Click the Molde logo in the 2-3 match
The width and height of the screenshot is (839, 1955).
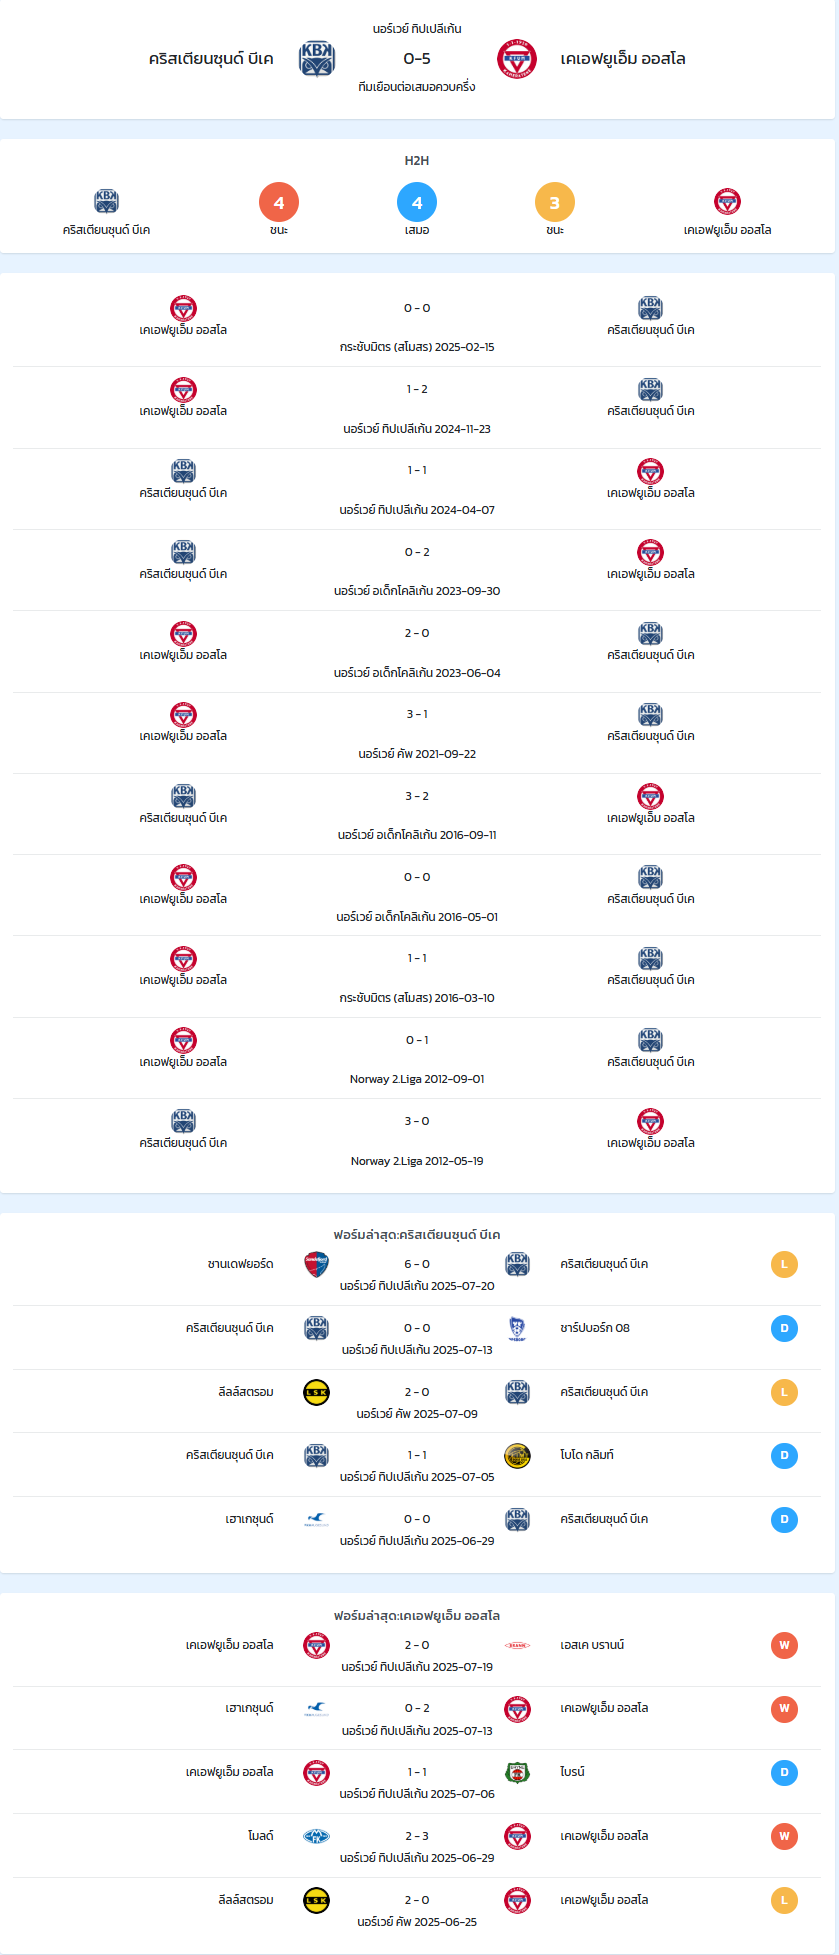[316, 1836]
